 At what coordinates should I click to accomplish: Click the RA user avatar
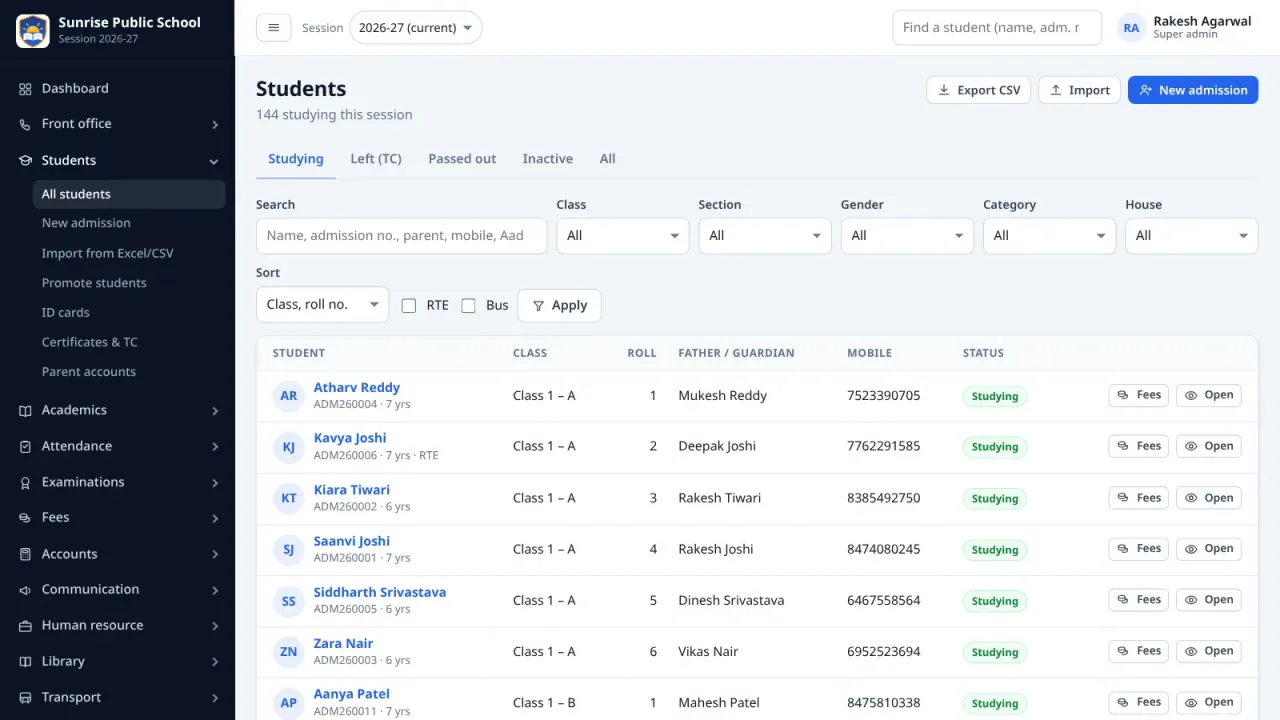pos(1131,28)
